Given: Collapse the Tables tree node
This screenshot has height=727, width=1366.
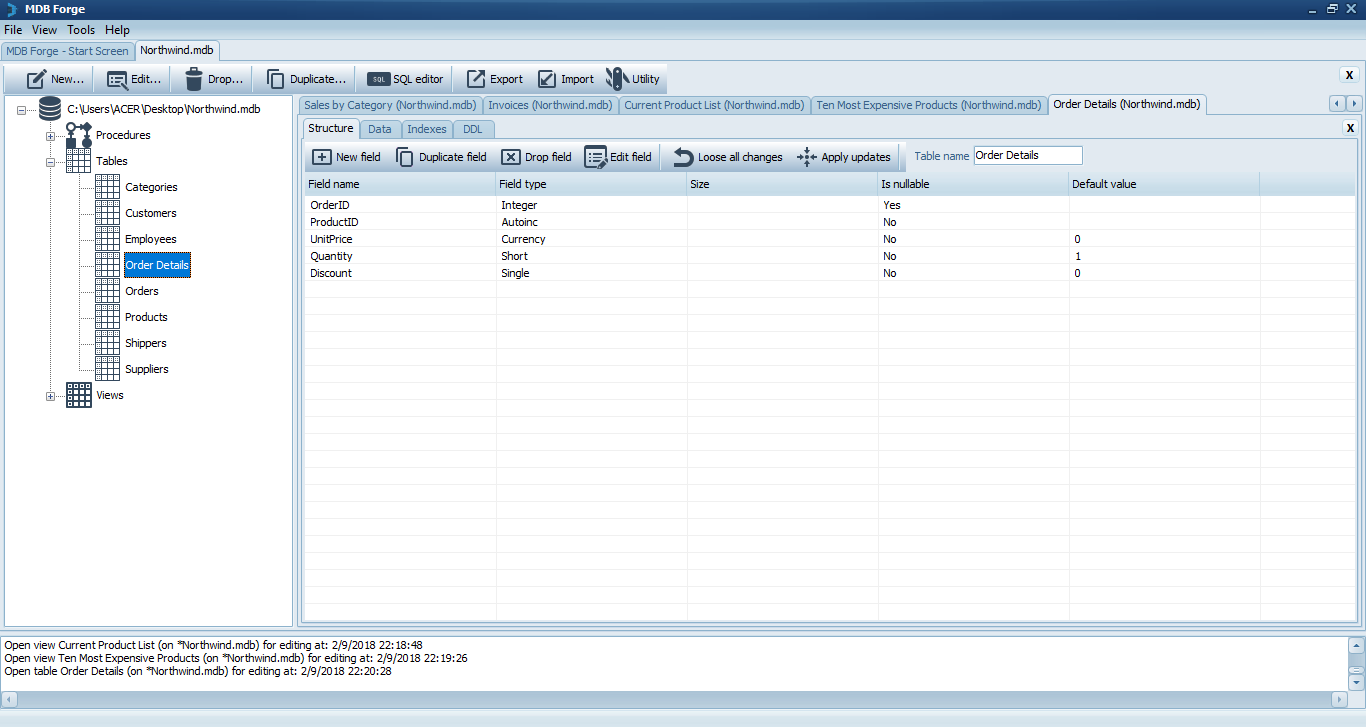Looking at the screenshot, I should (x=50, y=162).
